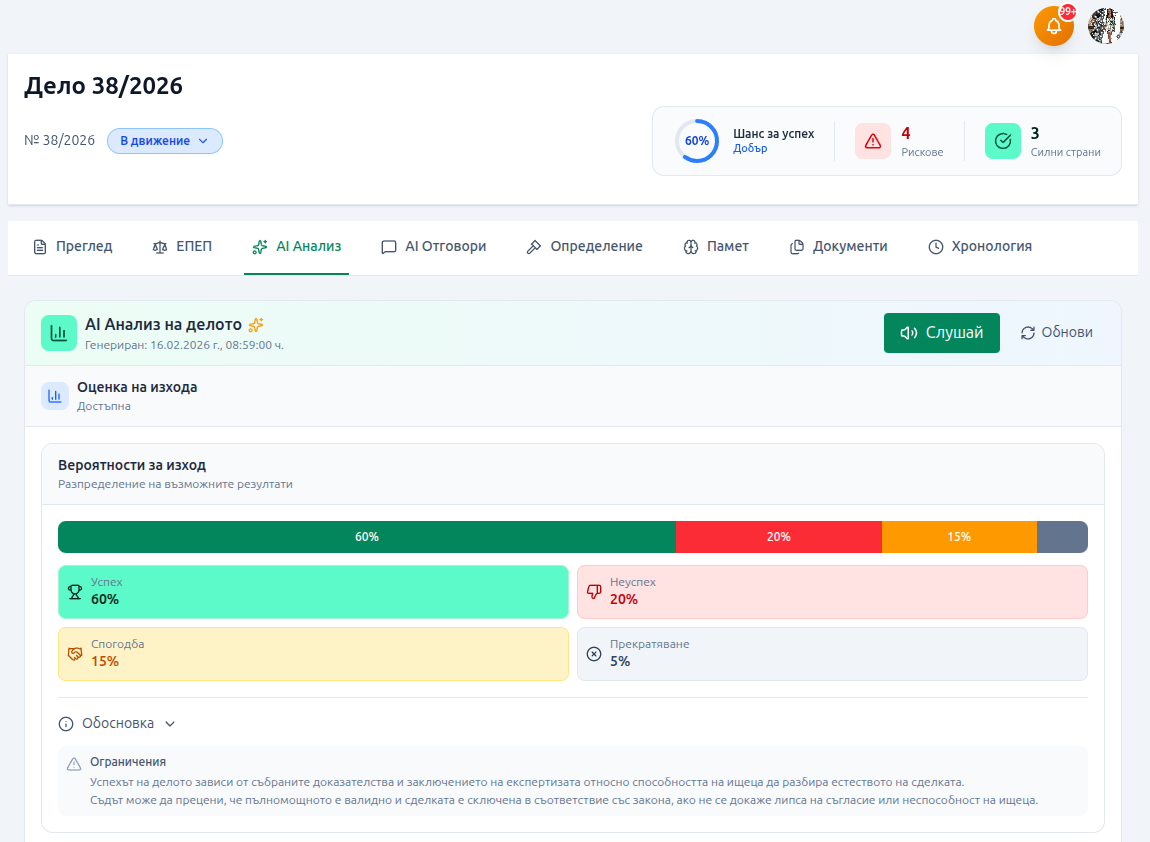Click the chevron in the status dropdown
Screen dimensions: 1150x842
(x=203, y=141)
